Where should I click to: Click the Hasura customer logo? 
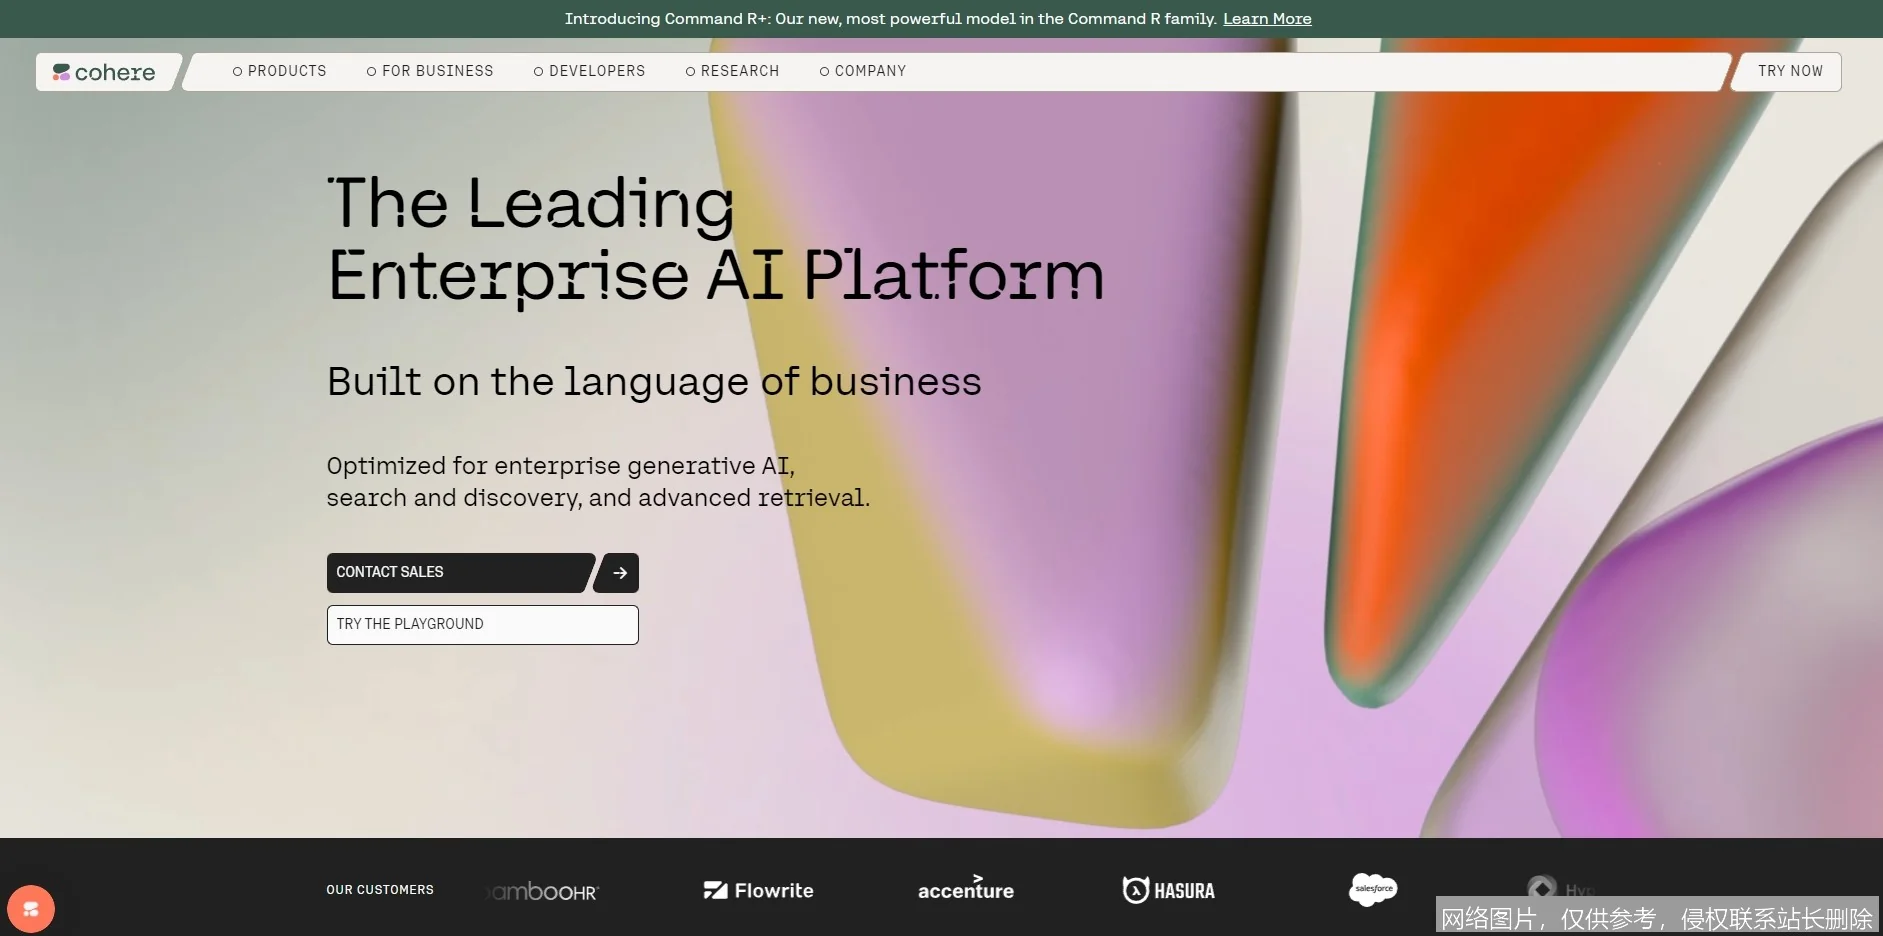1168,890
